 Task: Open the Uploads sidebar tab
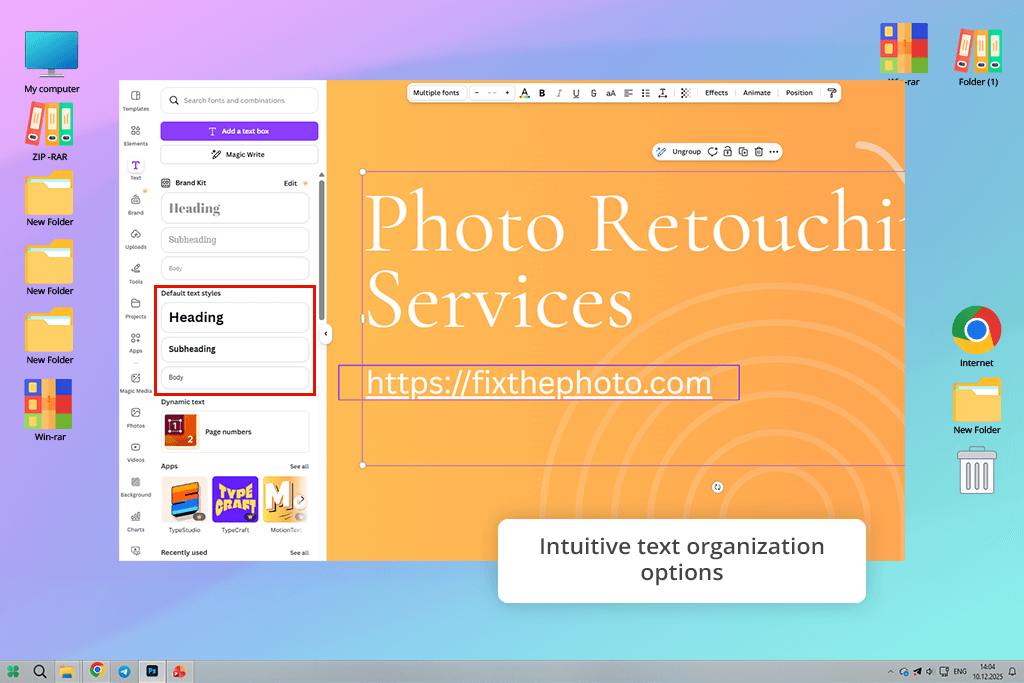[136, 238]
